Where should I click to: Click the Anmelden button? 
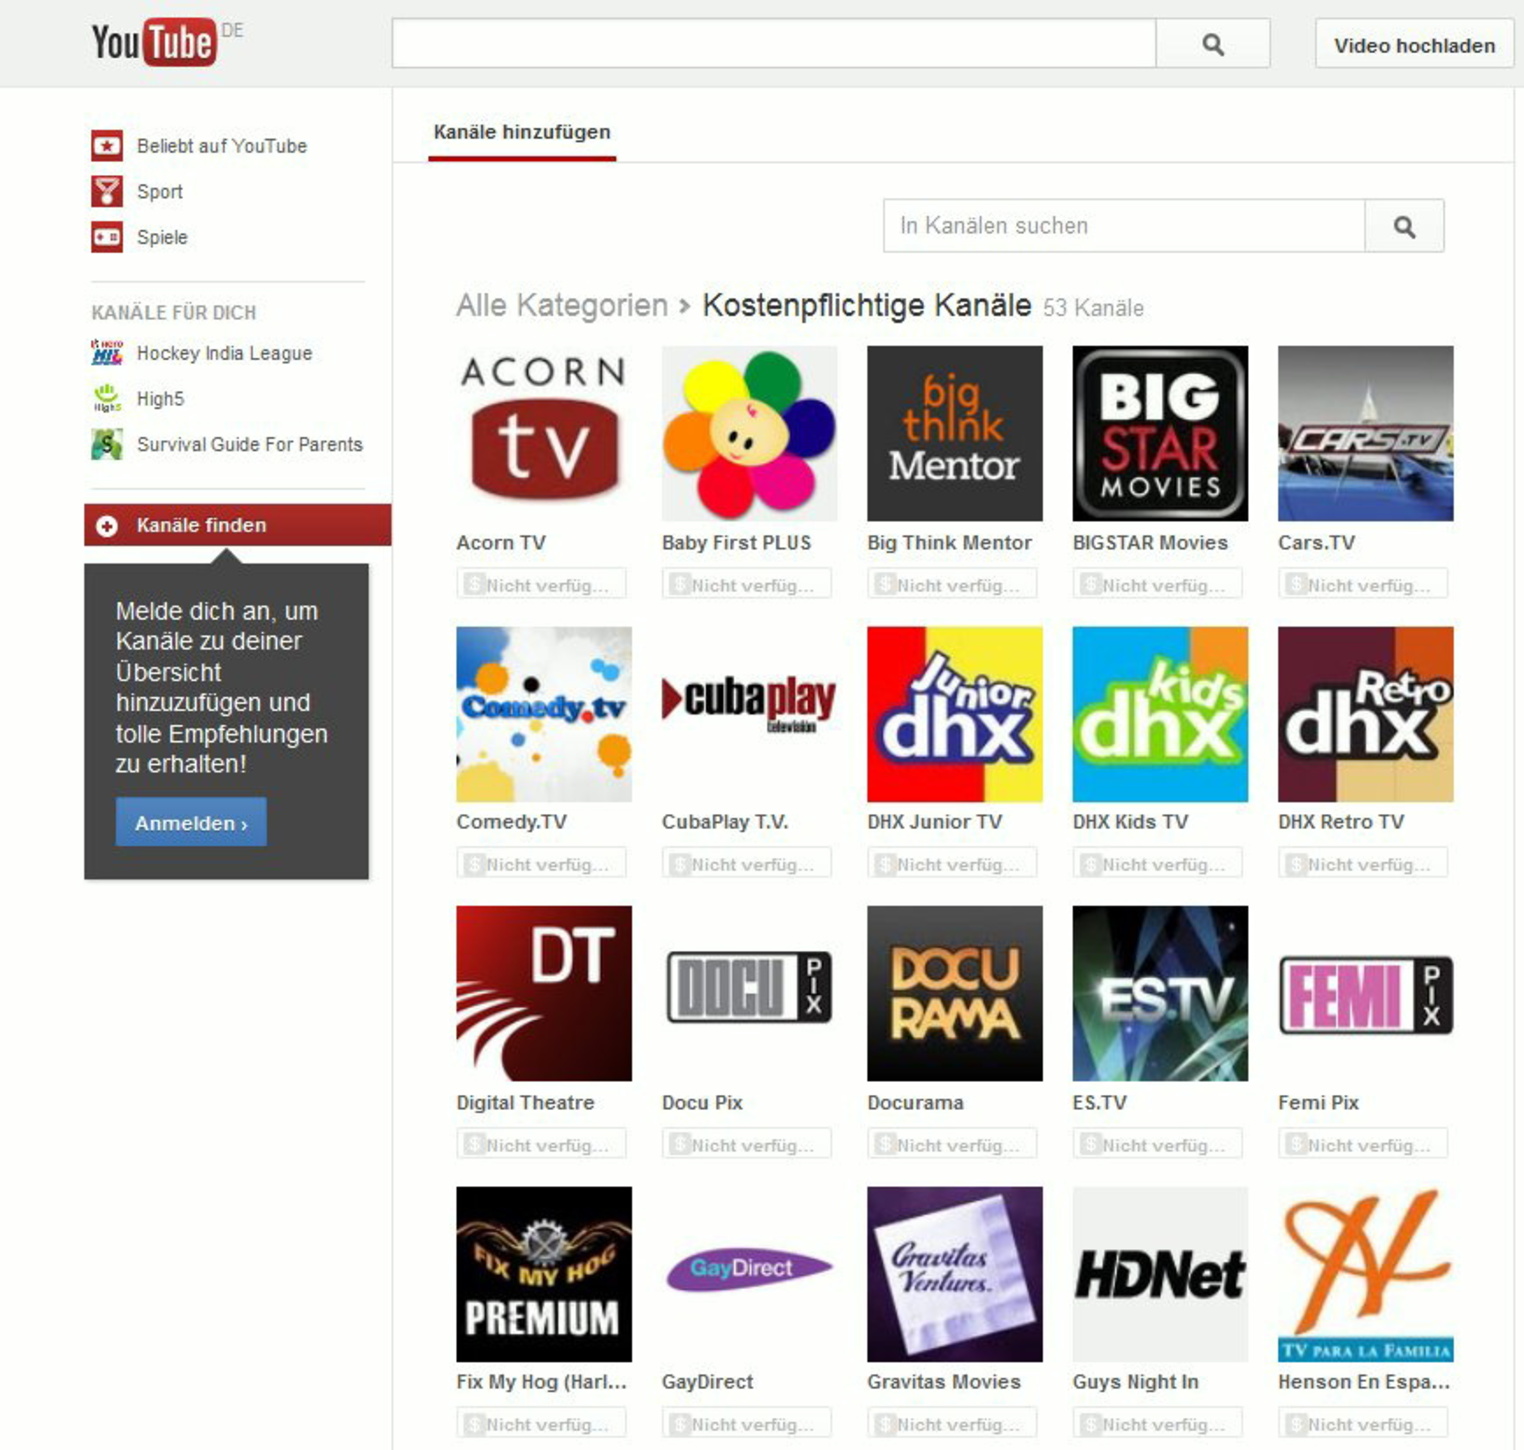(x=191, y=822)
